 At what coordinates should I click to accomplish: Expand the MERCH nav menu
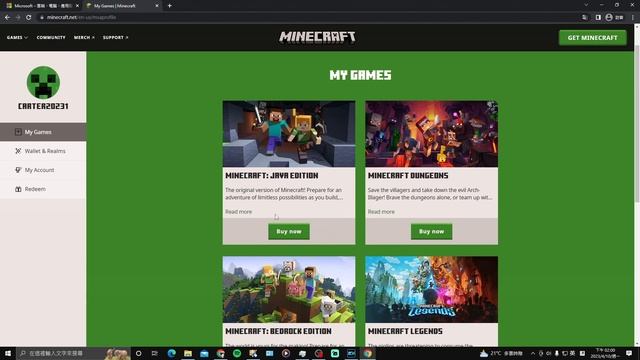point(84,38)
